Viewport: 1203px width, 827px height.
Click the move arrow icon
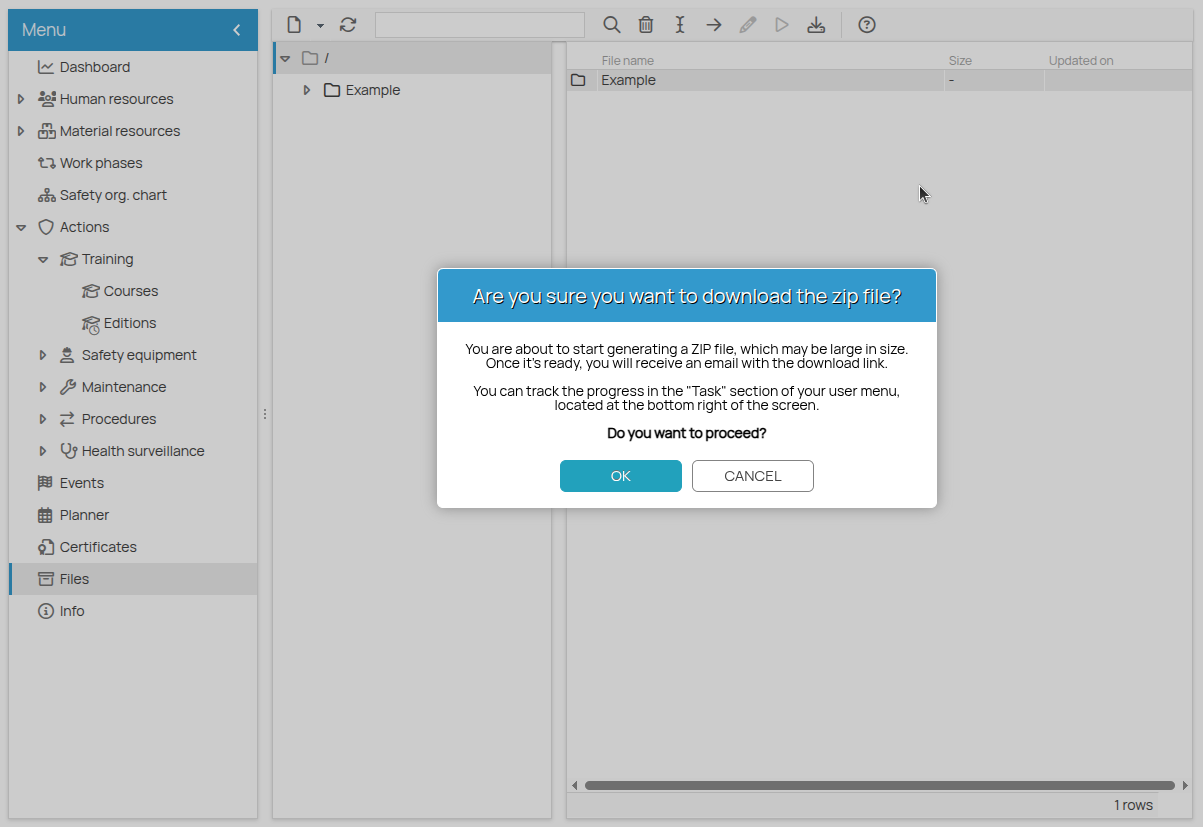click(x=714, y=25)
